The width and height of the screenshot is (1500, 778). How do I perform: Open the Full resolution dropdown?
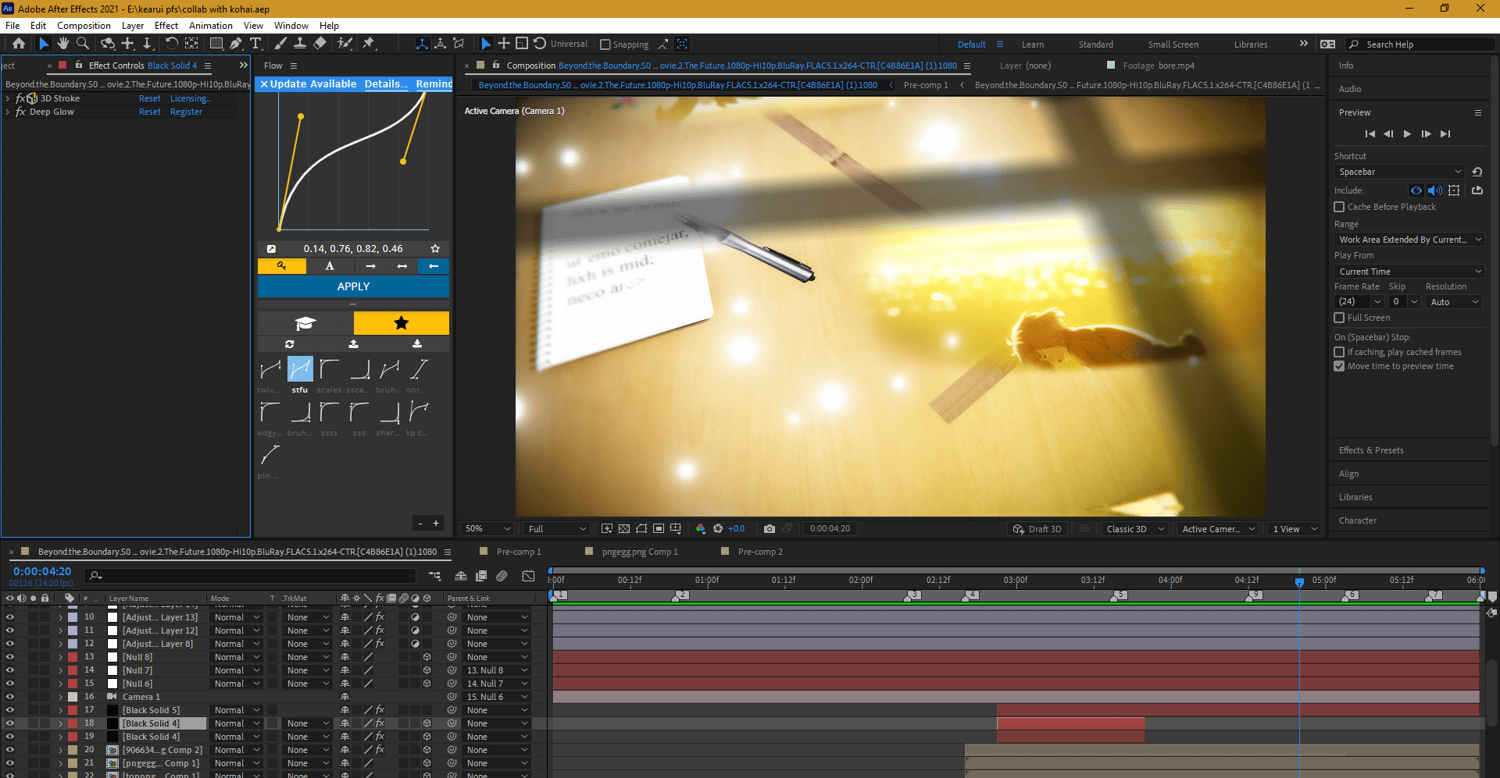pyautogui.click(x=557, y=529)
